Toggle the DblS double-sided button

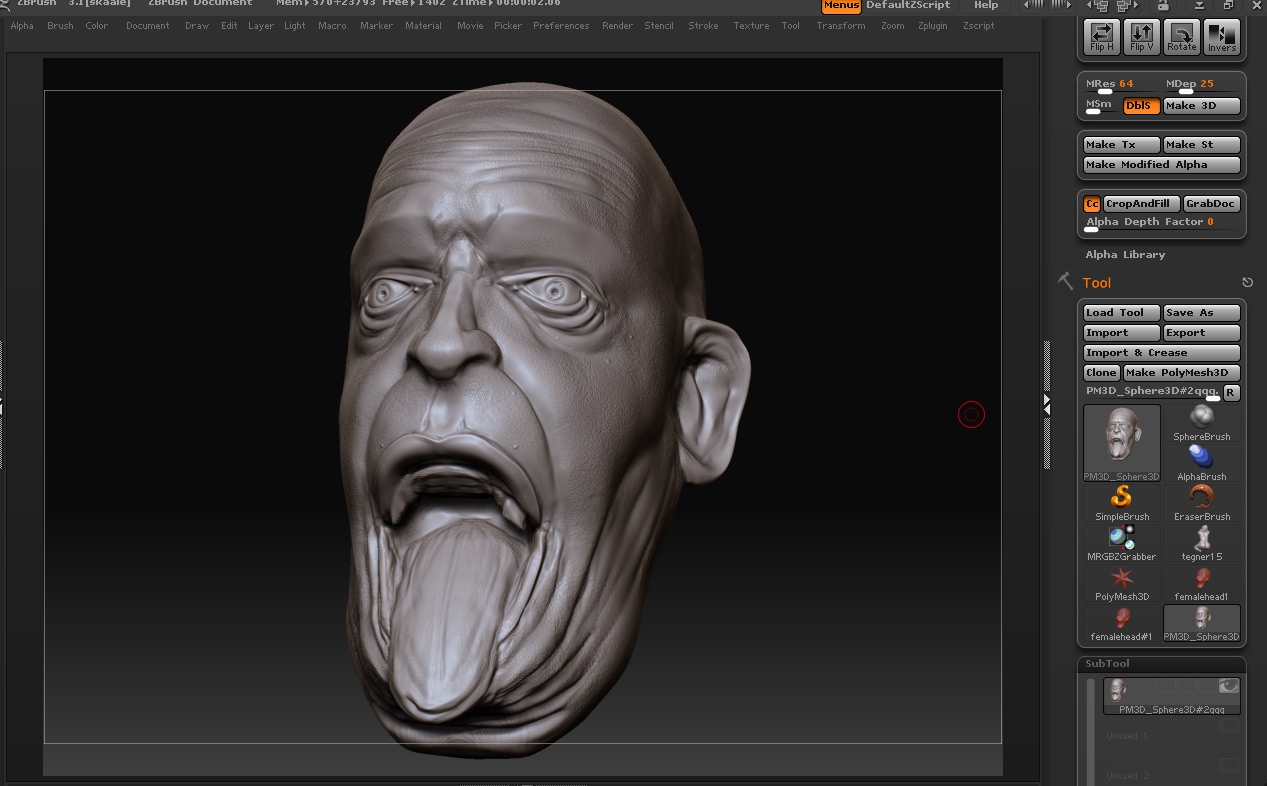coord(1142,106)
